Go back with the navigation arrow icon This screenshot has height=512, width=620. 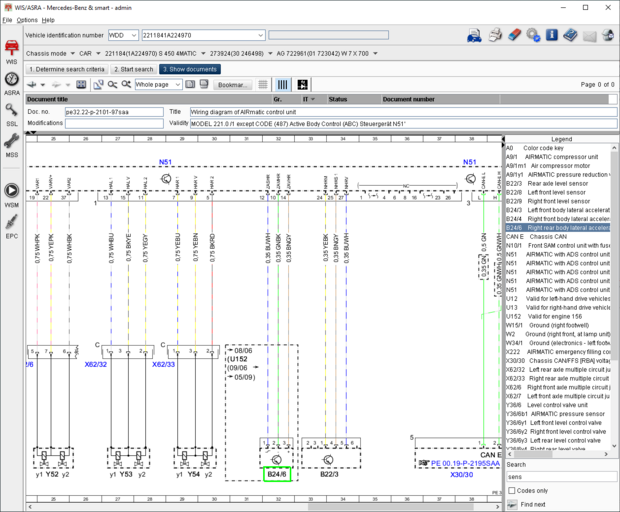[32, 85]
